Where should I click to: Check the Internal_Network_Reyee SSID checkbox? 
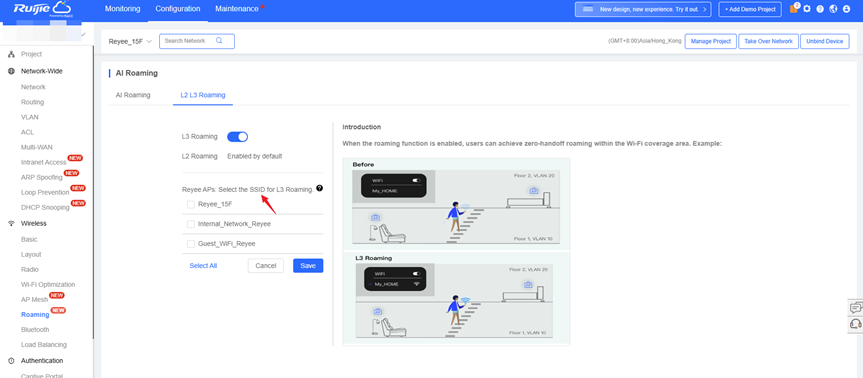pyautogui.click(x=191, y=224)
